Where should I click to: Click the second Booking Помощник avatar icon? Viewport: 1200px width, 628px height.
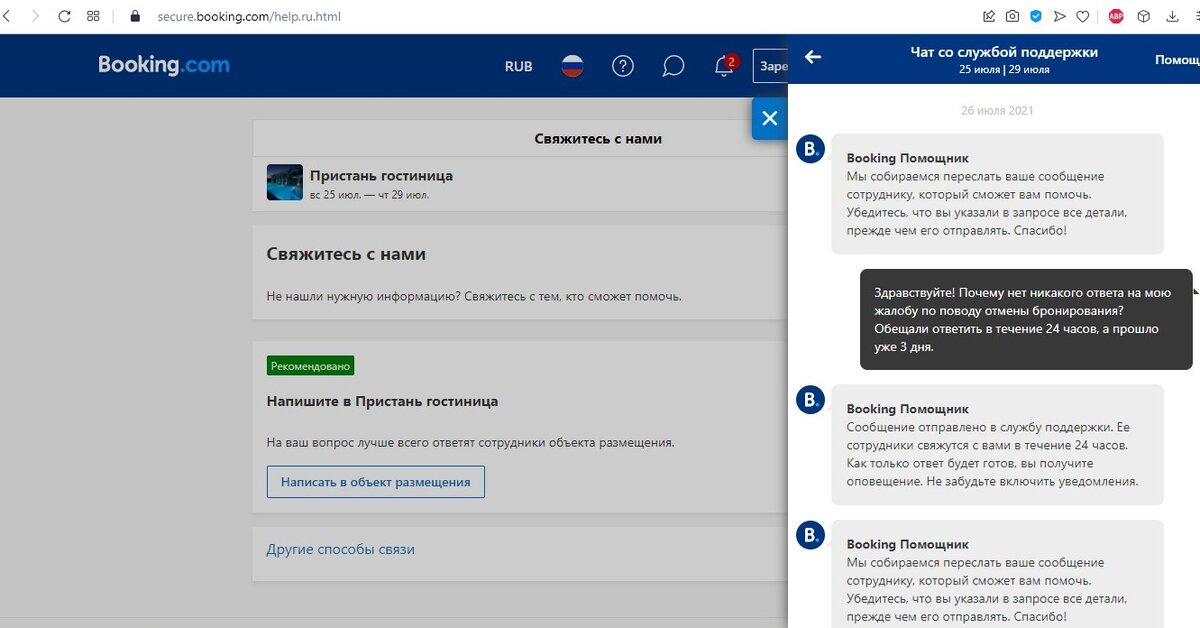[x=810, y=401]
